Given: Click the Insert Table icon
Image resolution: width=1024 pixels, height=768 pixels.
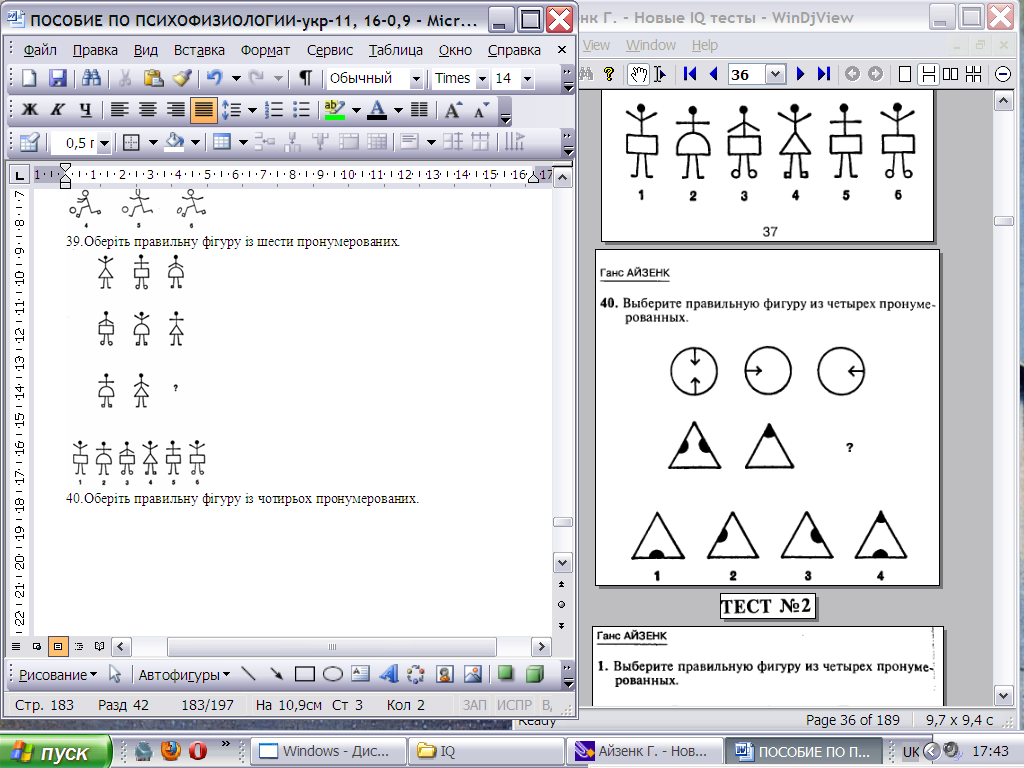Looking at the screenshot, I should (222, 142).
